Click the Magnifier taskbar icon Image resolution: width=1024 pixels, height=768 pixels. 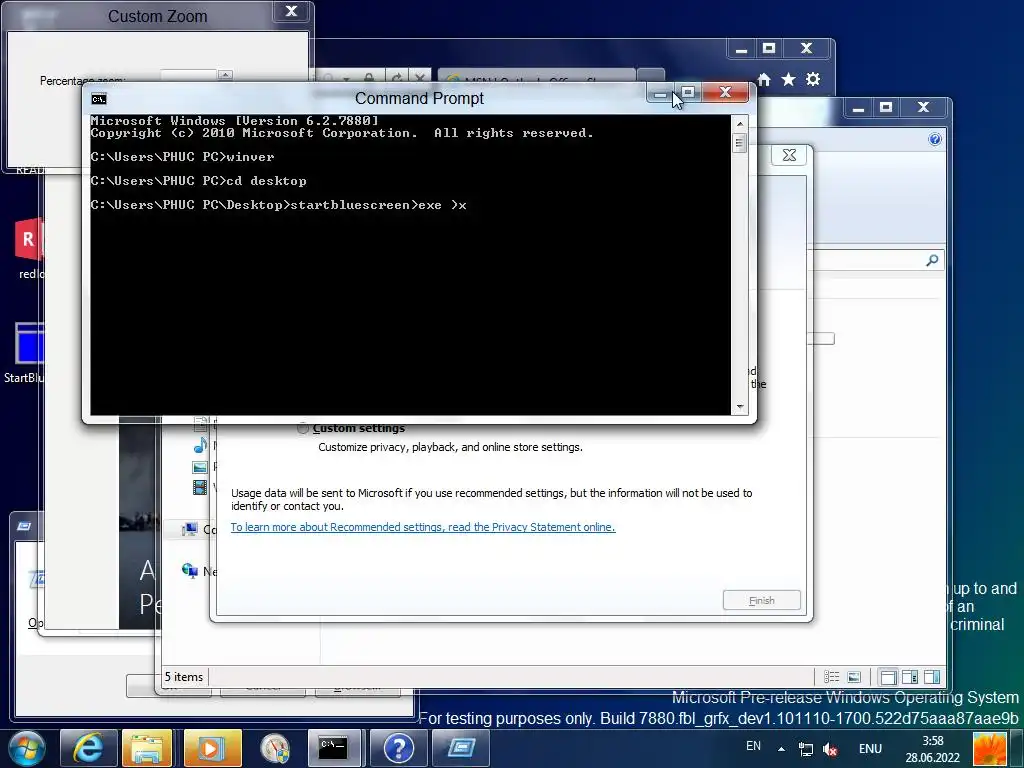pyautogui.click(x=275, y=748)
